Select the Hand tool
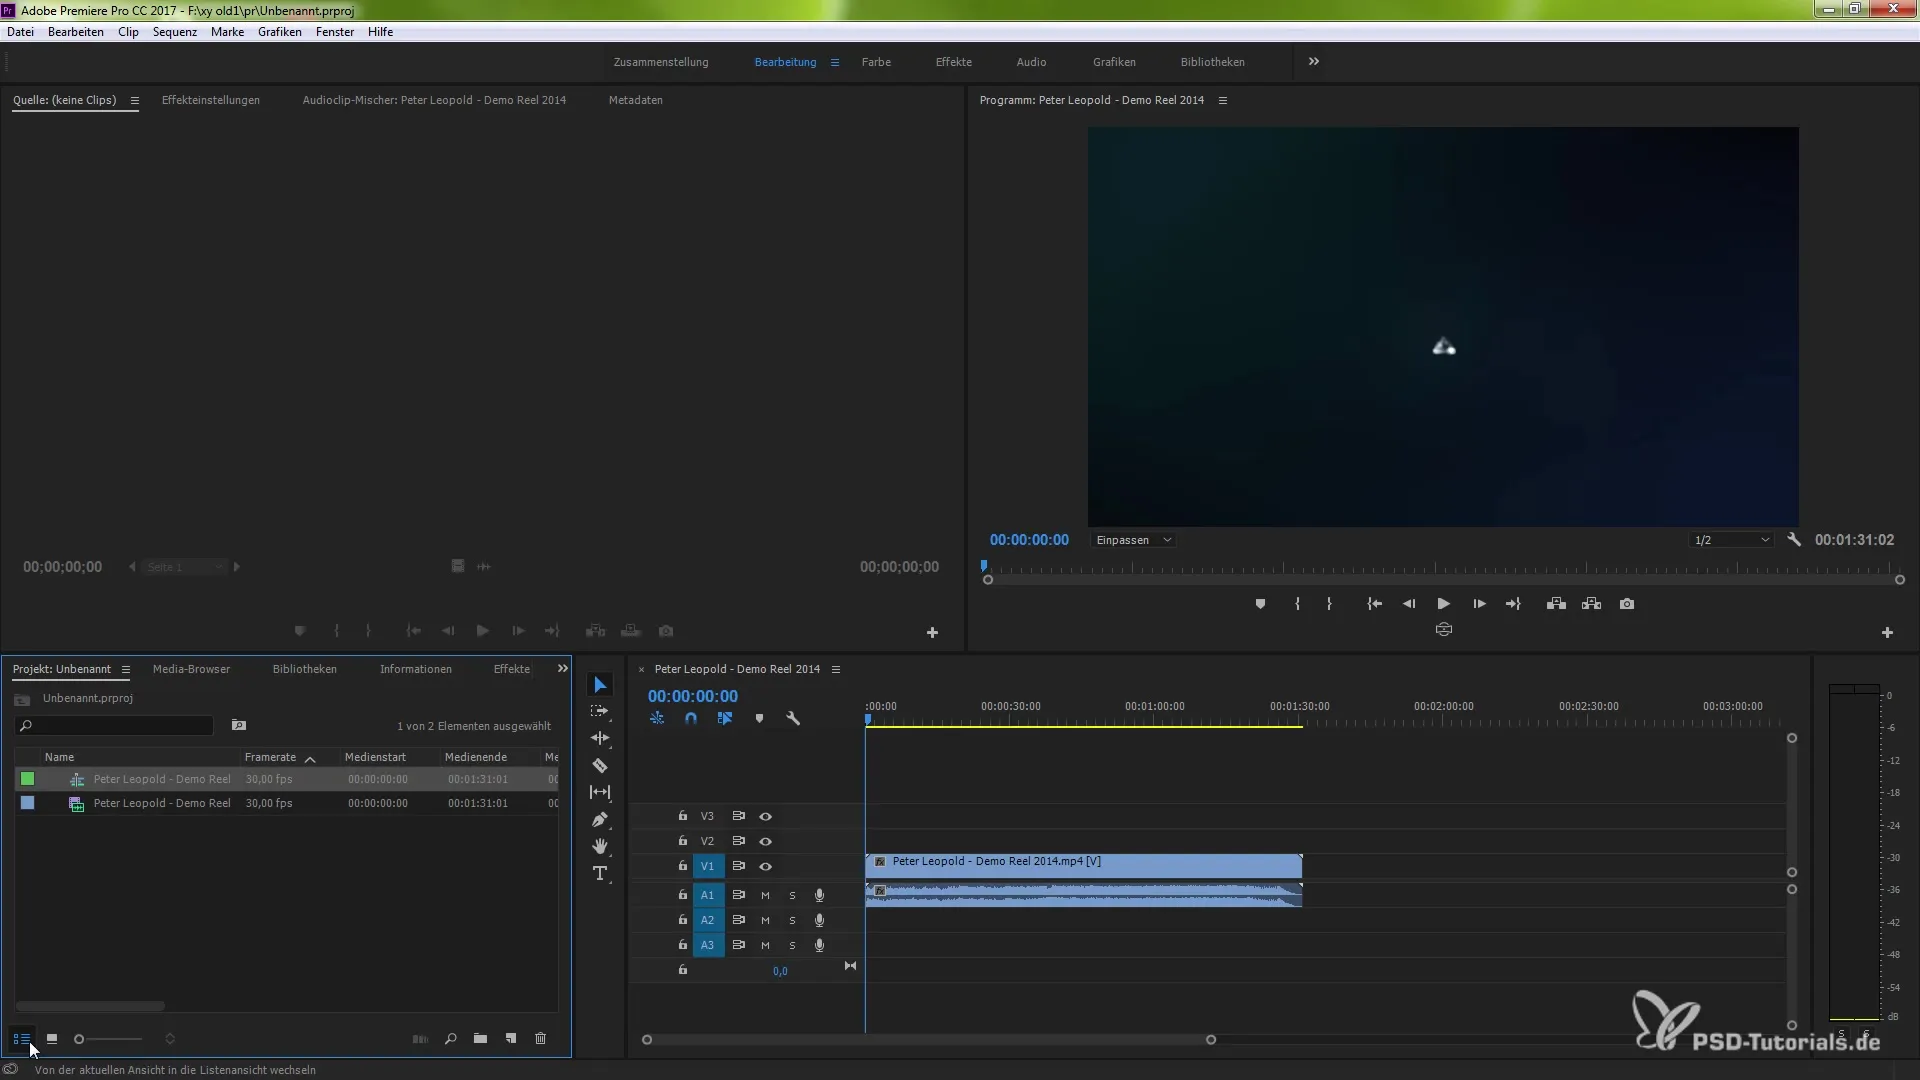 click(600, 846)
